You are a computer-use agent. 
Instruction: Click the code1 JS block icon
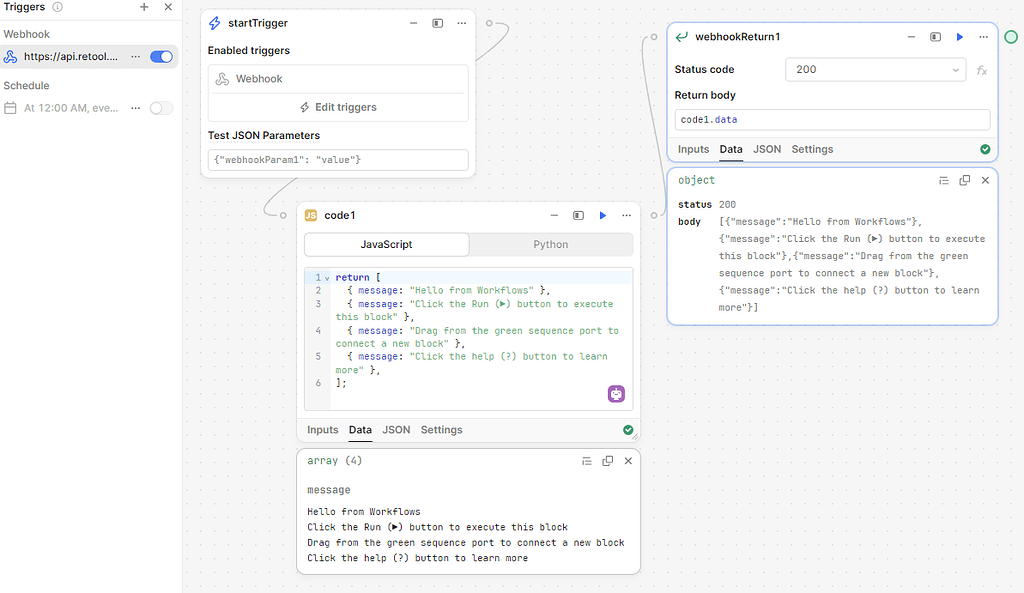(311, 216)
